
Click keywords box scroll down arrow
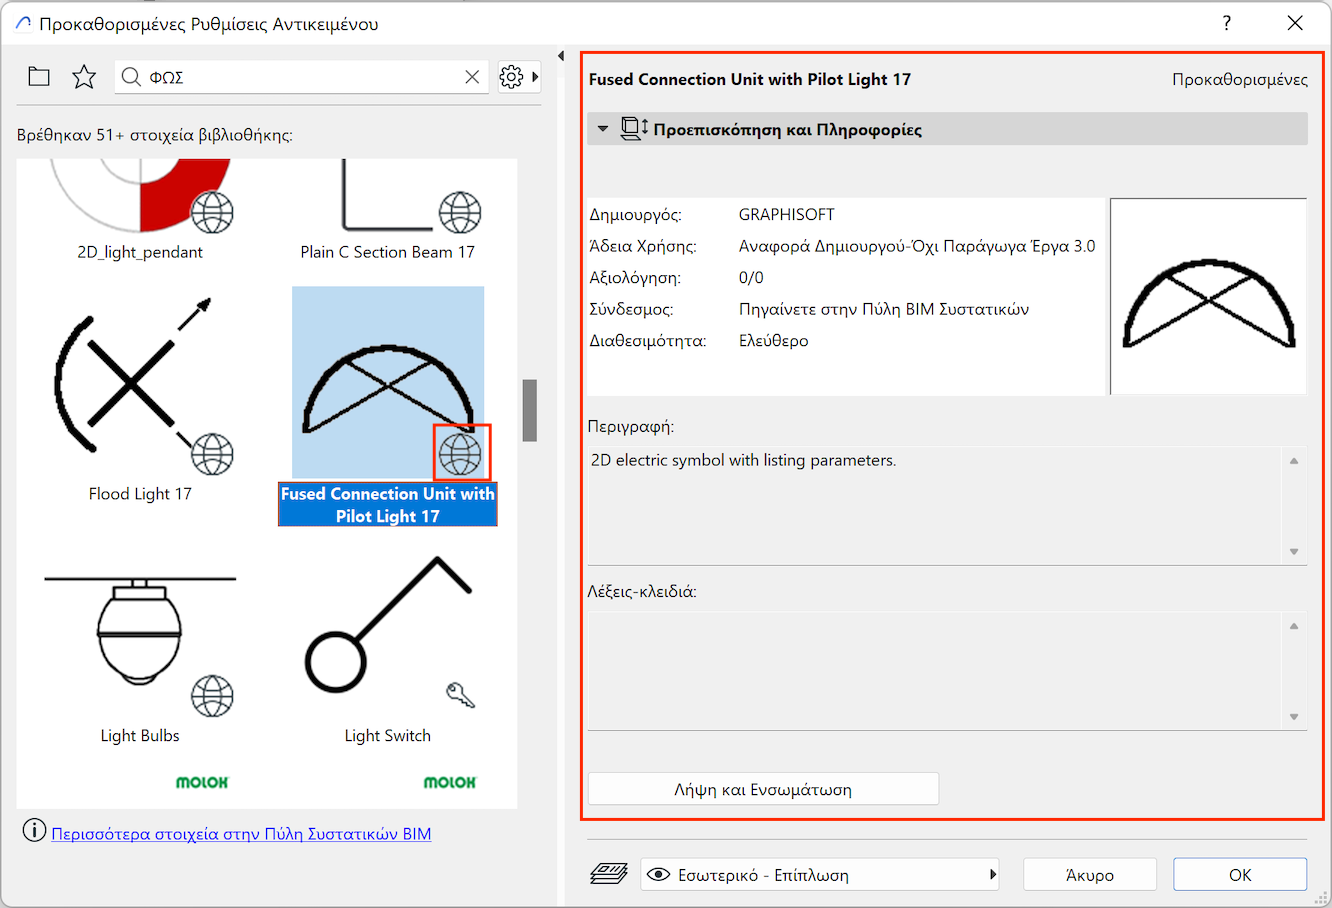point(1294,717)
